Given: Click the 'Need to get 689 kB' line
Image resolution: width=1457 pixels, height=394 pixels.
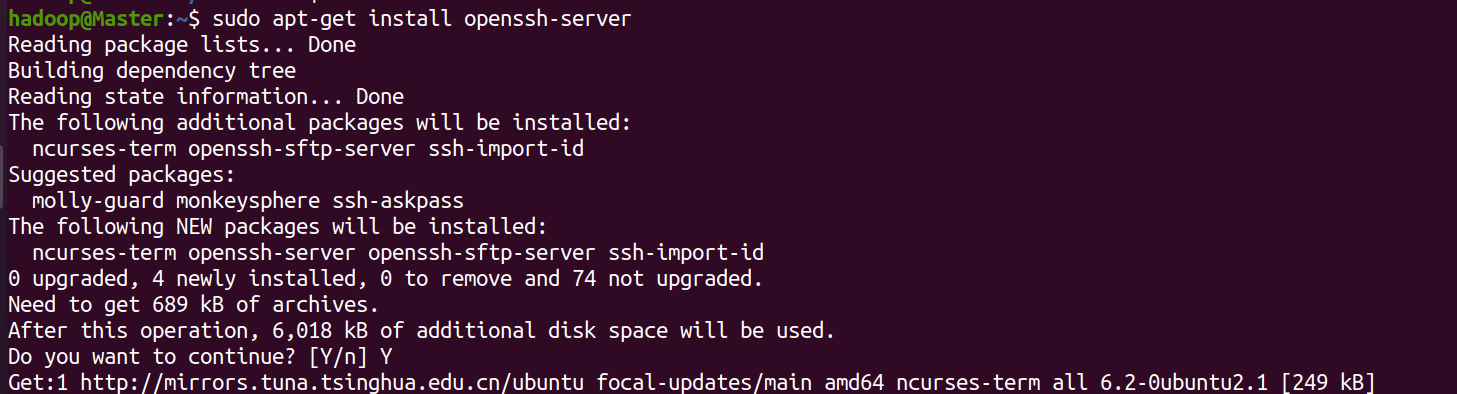Looking at the screenshot, I should pyautogui.click(x=194, y=305).
